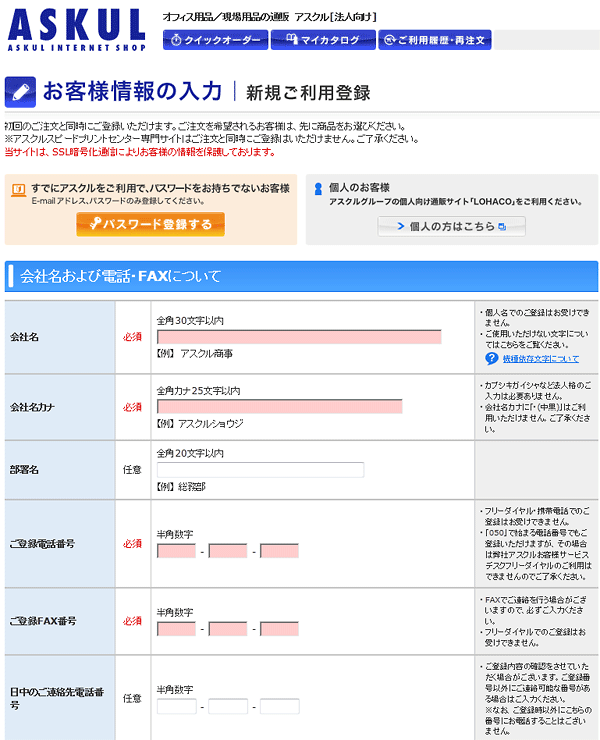Click the 全角30文字以内 hint text
This screenshot has width=600, height=740.
(190, 321)
